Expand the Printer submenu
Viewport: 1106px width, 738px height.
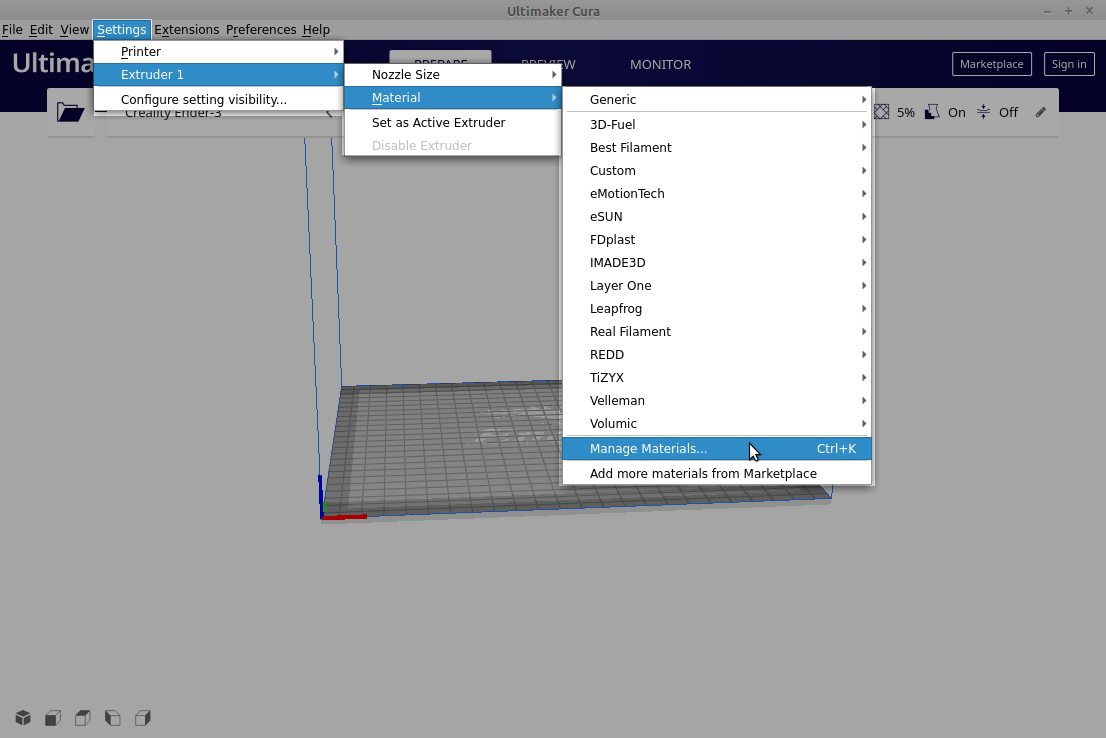tap(219, 52)
